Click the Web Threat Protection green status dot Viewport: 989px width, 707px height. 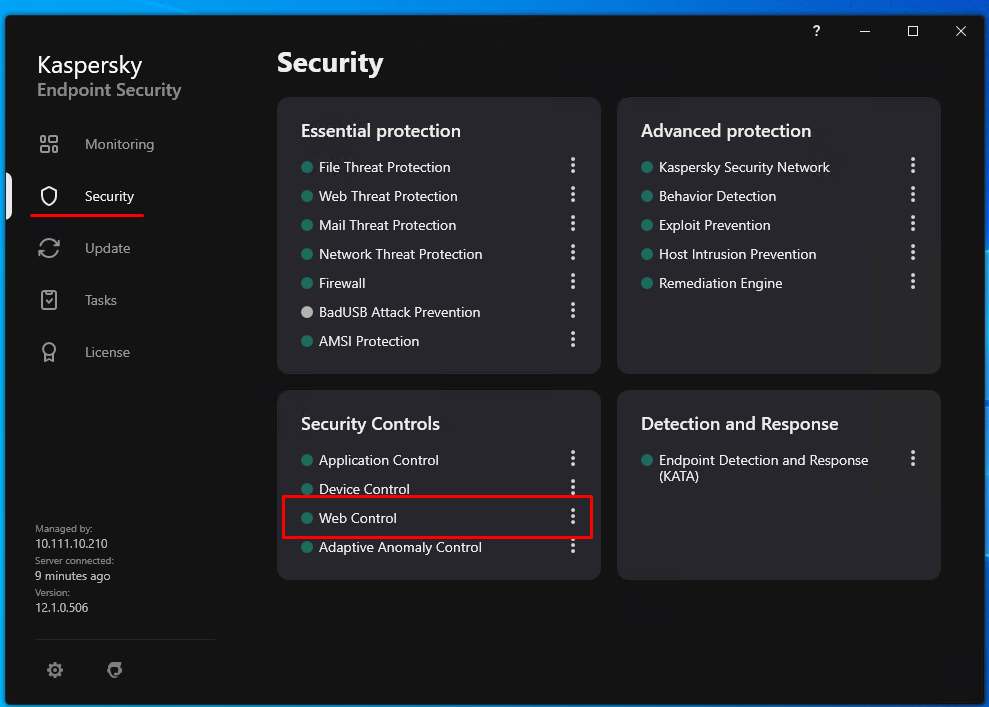pos(307,196)
